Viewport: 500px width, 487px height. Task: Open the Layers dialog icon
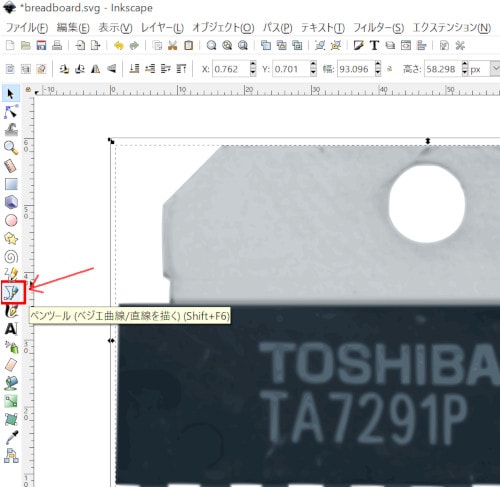point(390,45)
